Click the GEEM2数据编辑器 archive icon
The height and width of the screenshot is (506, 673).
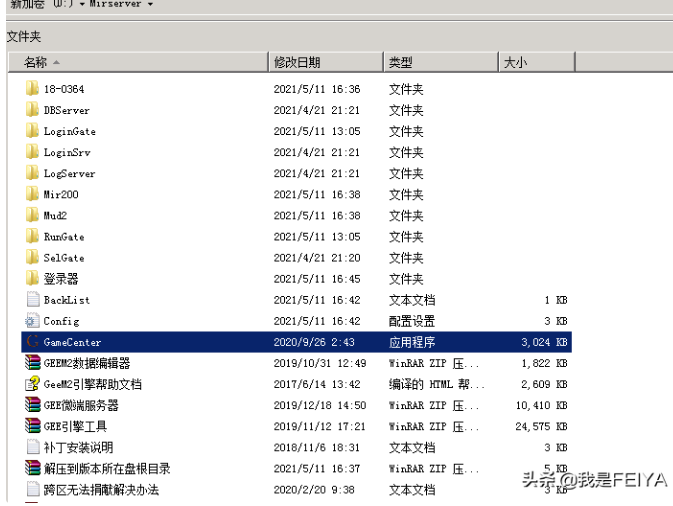(x=33, y=363)
